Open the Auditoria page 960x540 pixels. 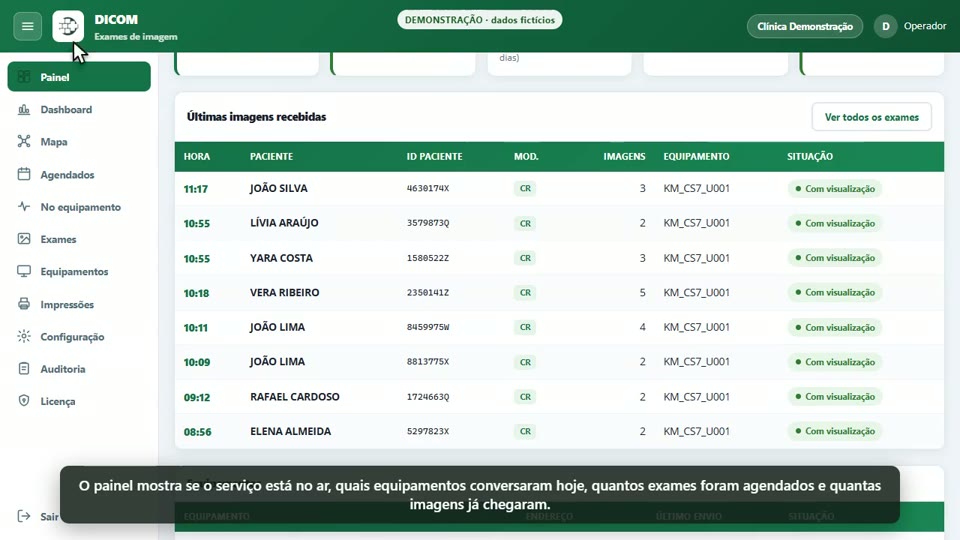coord(79,369)
